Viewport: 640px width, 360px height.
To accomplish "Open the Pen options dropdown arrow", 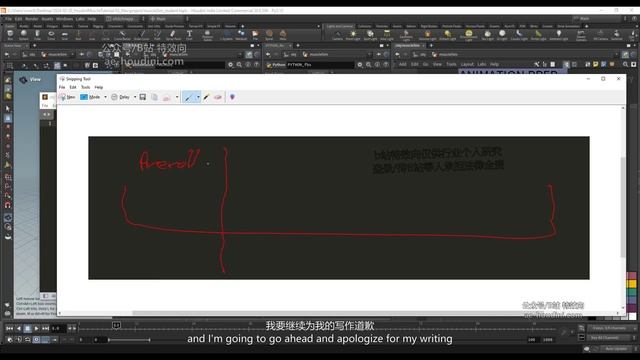I will [x=198, y=97].
